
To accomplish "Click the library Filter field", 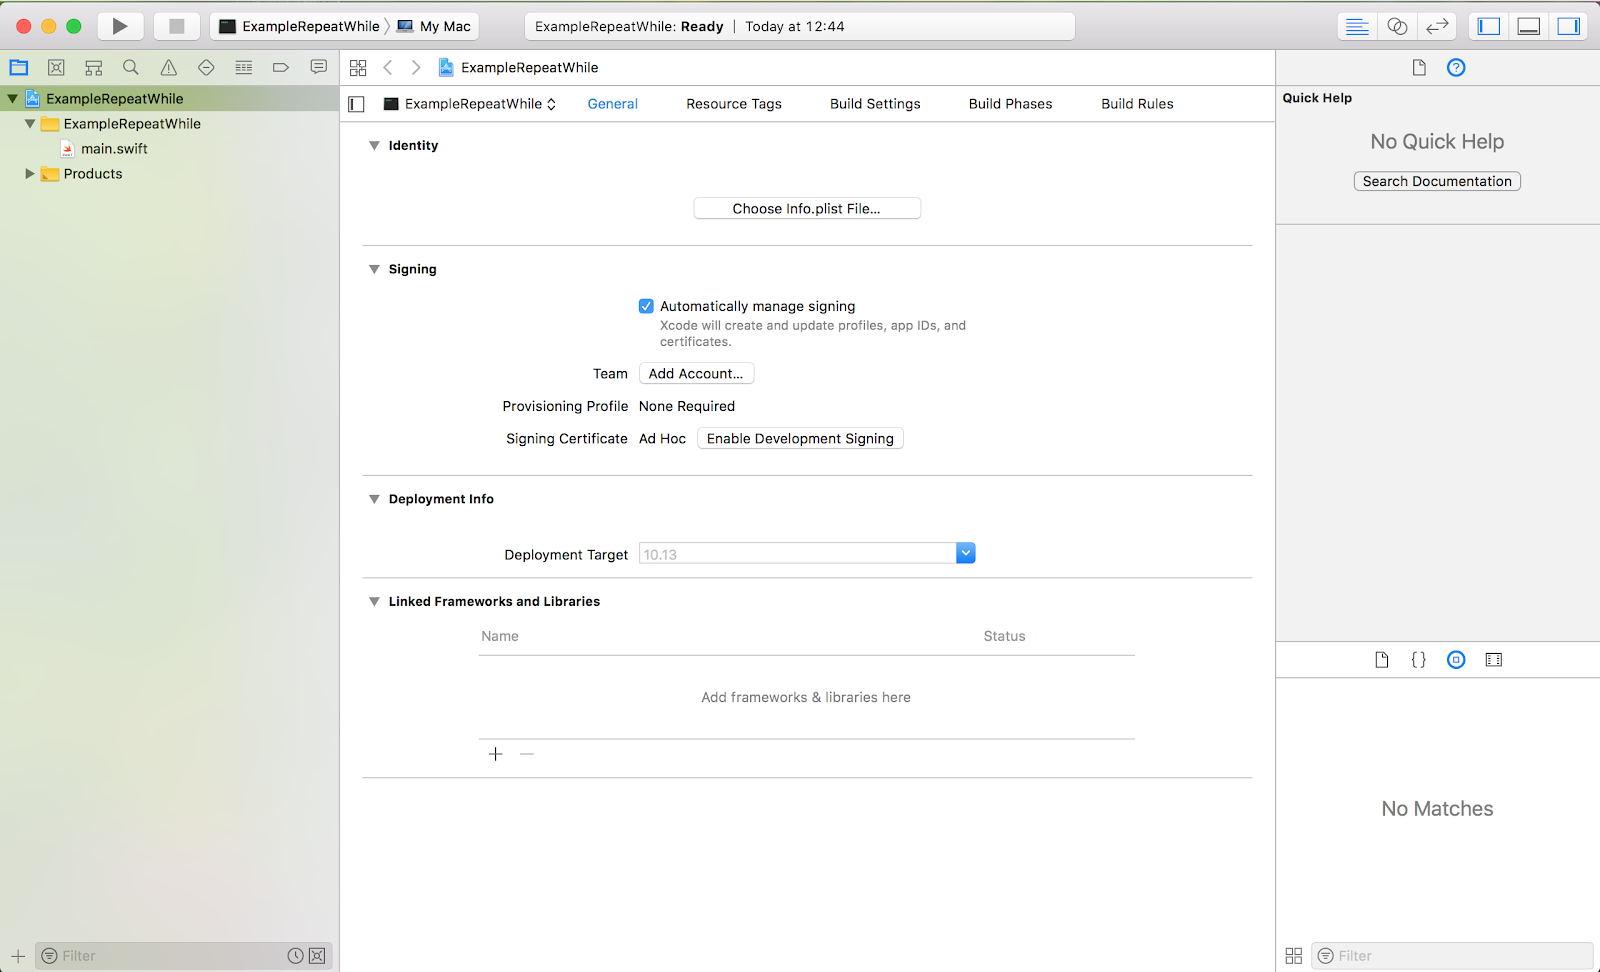I will click(x=1452, y=956).
